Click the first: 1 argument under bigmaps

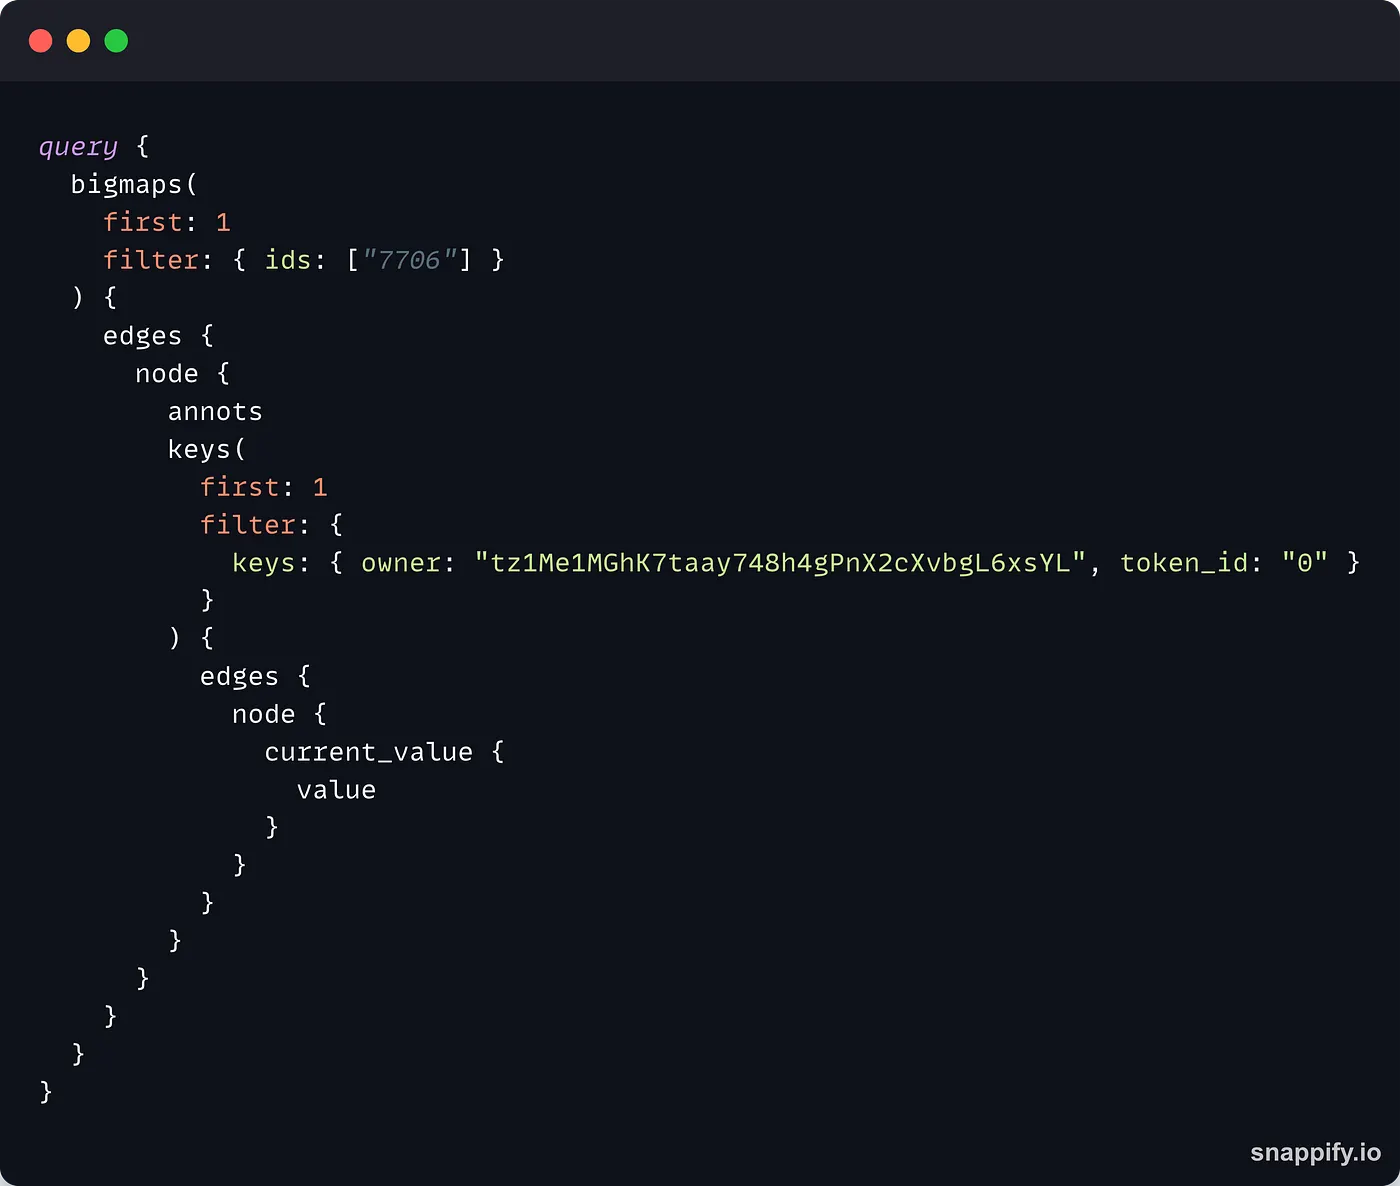tap(167, 222)
